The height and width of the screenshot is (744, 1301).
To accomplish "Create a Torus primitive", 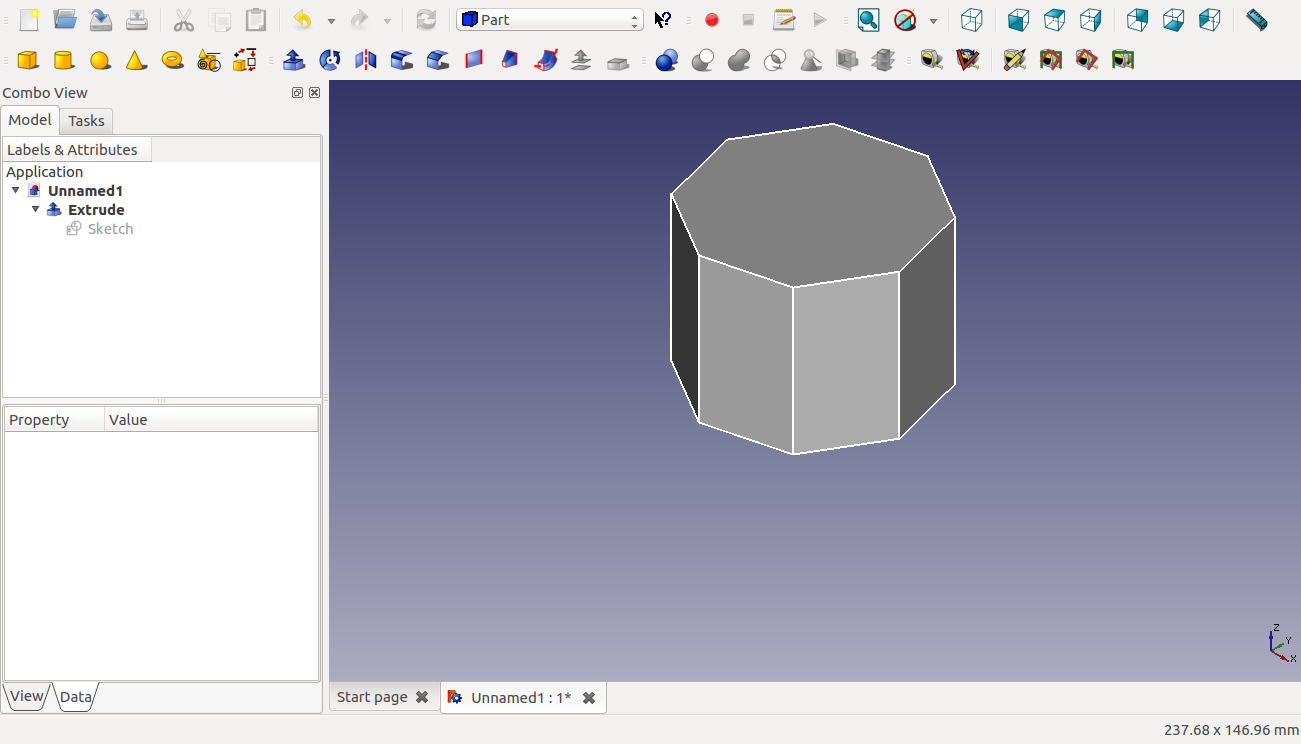I will (171, 60).
